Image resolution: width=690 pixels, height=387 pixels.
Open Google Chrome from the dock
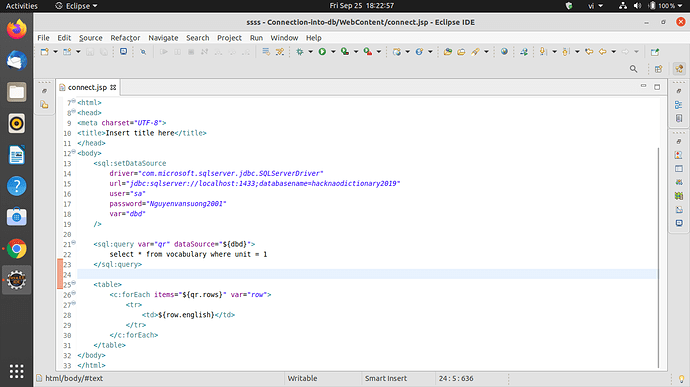[x=16, y=249]
